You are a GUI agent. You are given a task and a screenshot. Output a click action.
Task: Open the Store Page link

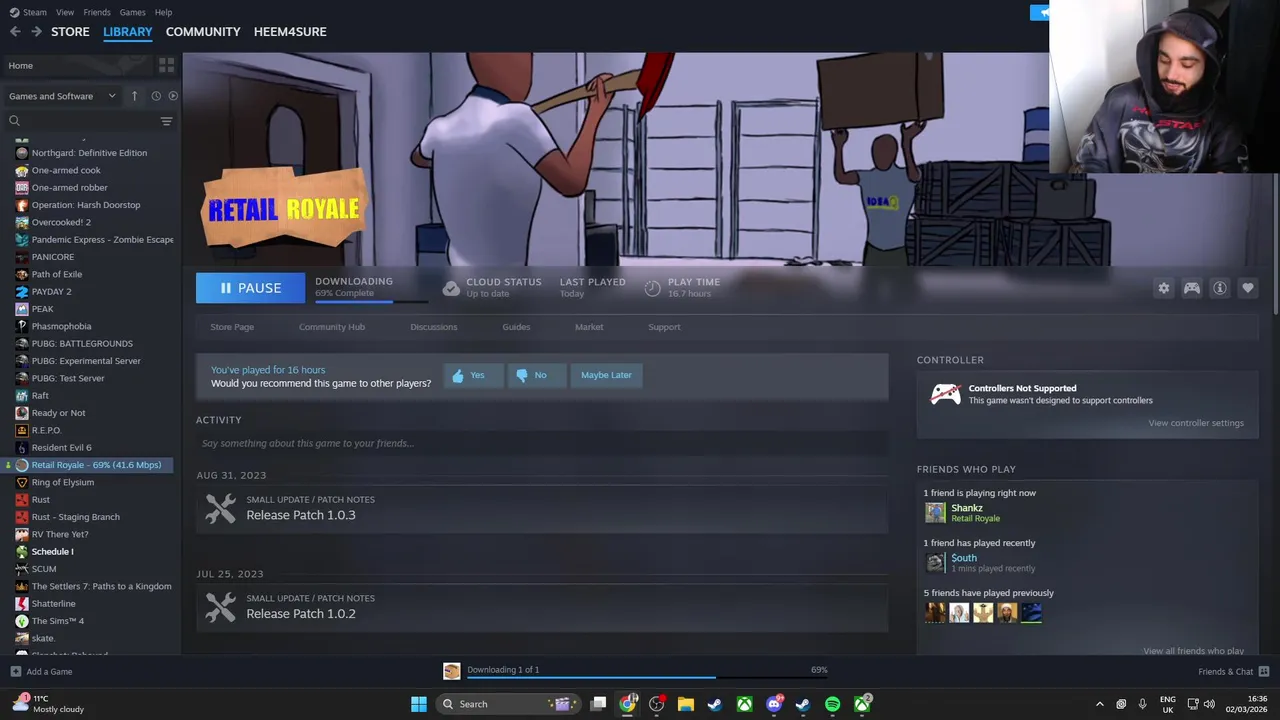click(x=232, y=327)
